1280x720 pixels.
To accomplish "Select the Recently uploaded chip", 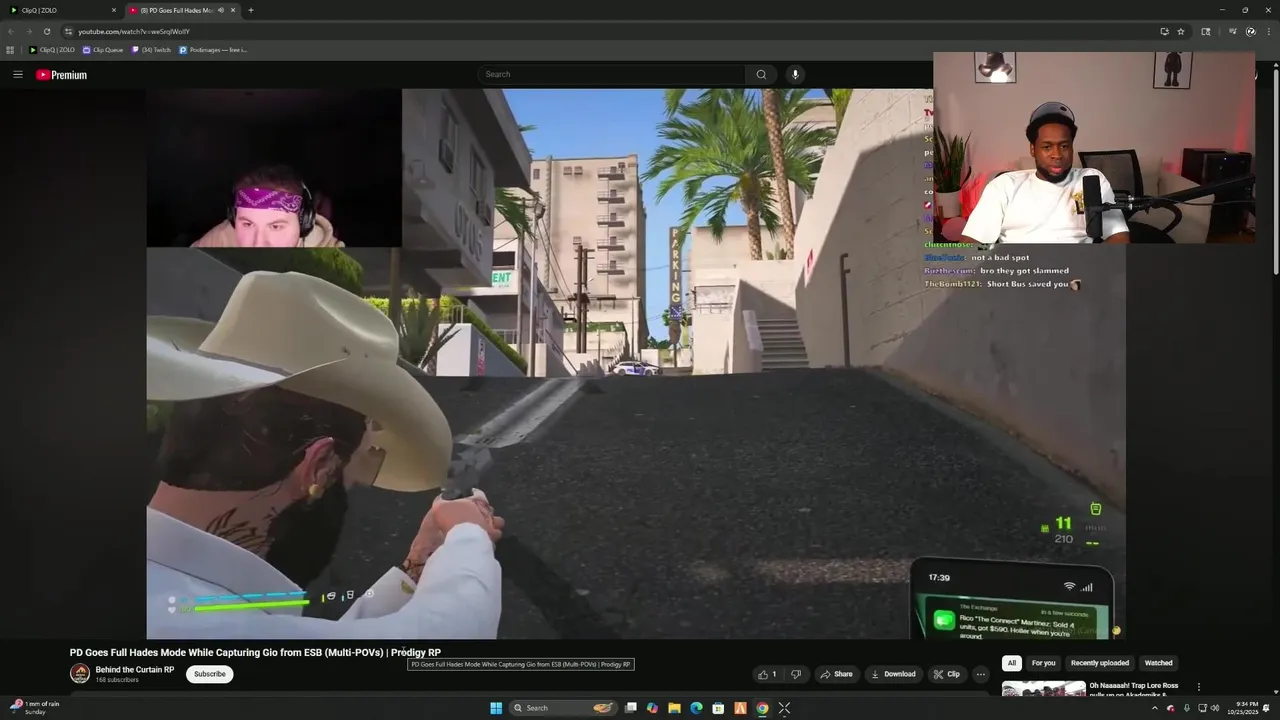I will click(x=1100, y=663).
